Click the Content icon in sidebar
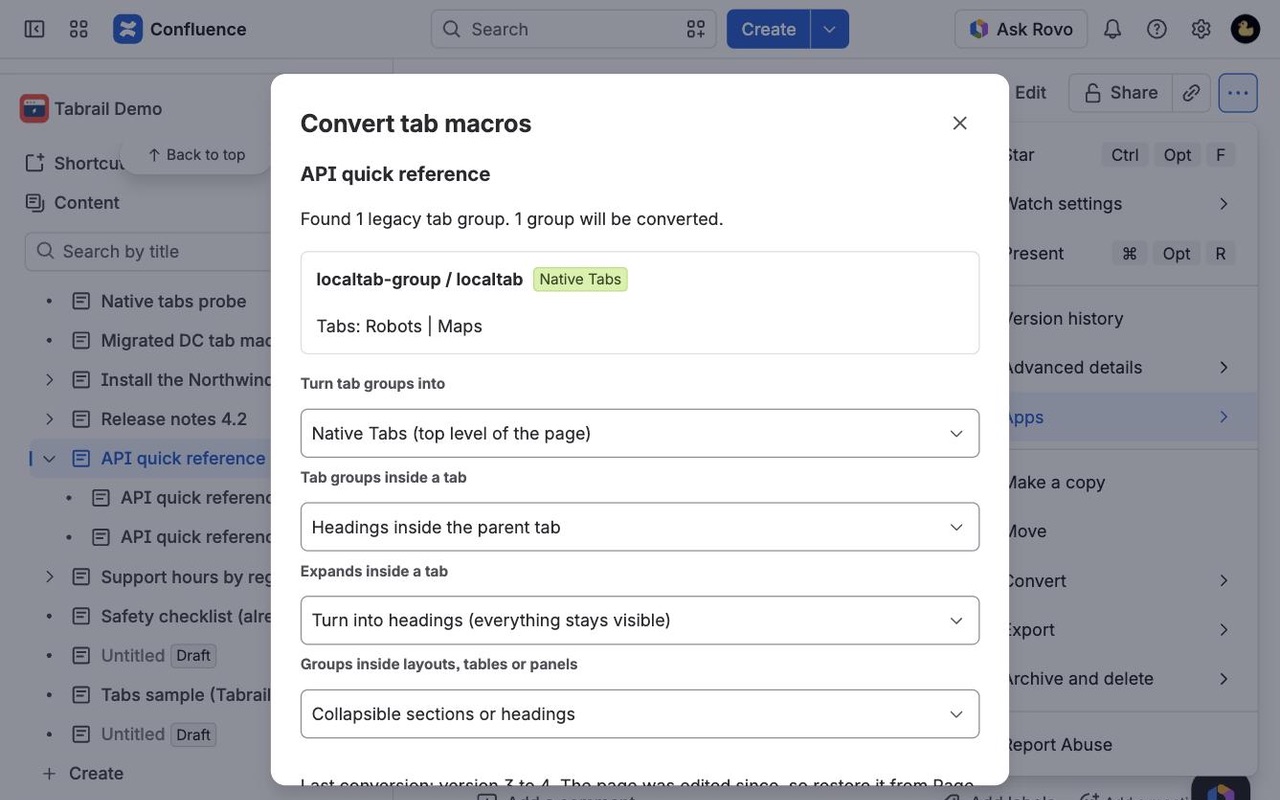This screenshot has width=1280, height=800. (35, 203)
